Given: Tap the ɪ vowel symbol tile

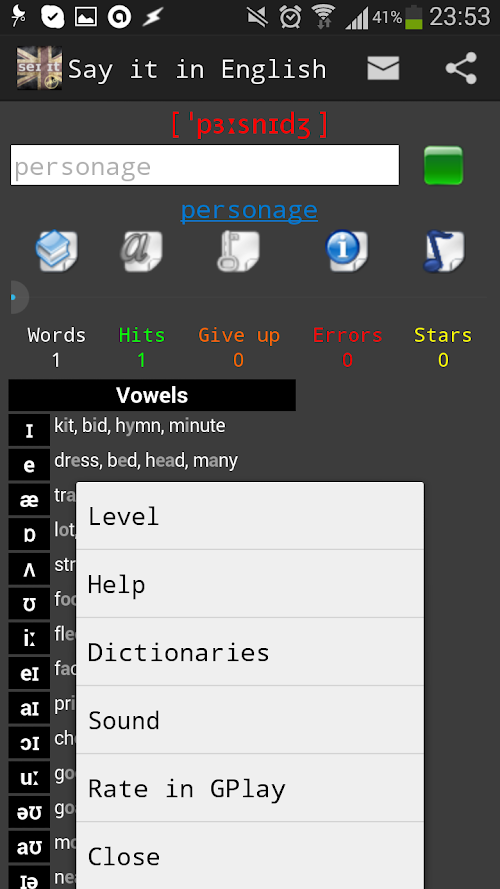Looking at the screenshot, I should click(29, 430).
